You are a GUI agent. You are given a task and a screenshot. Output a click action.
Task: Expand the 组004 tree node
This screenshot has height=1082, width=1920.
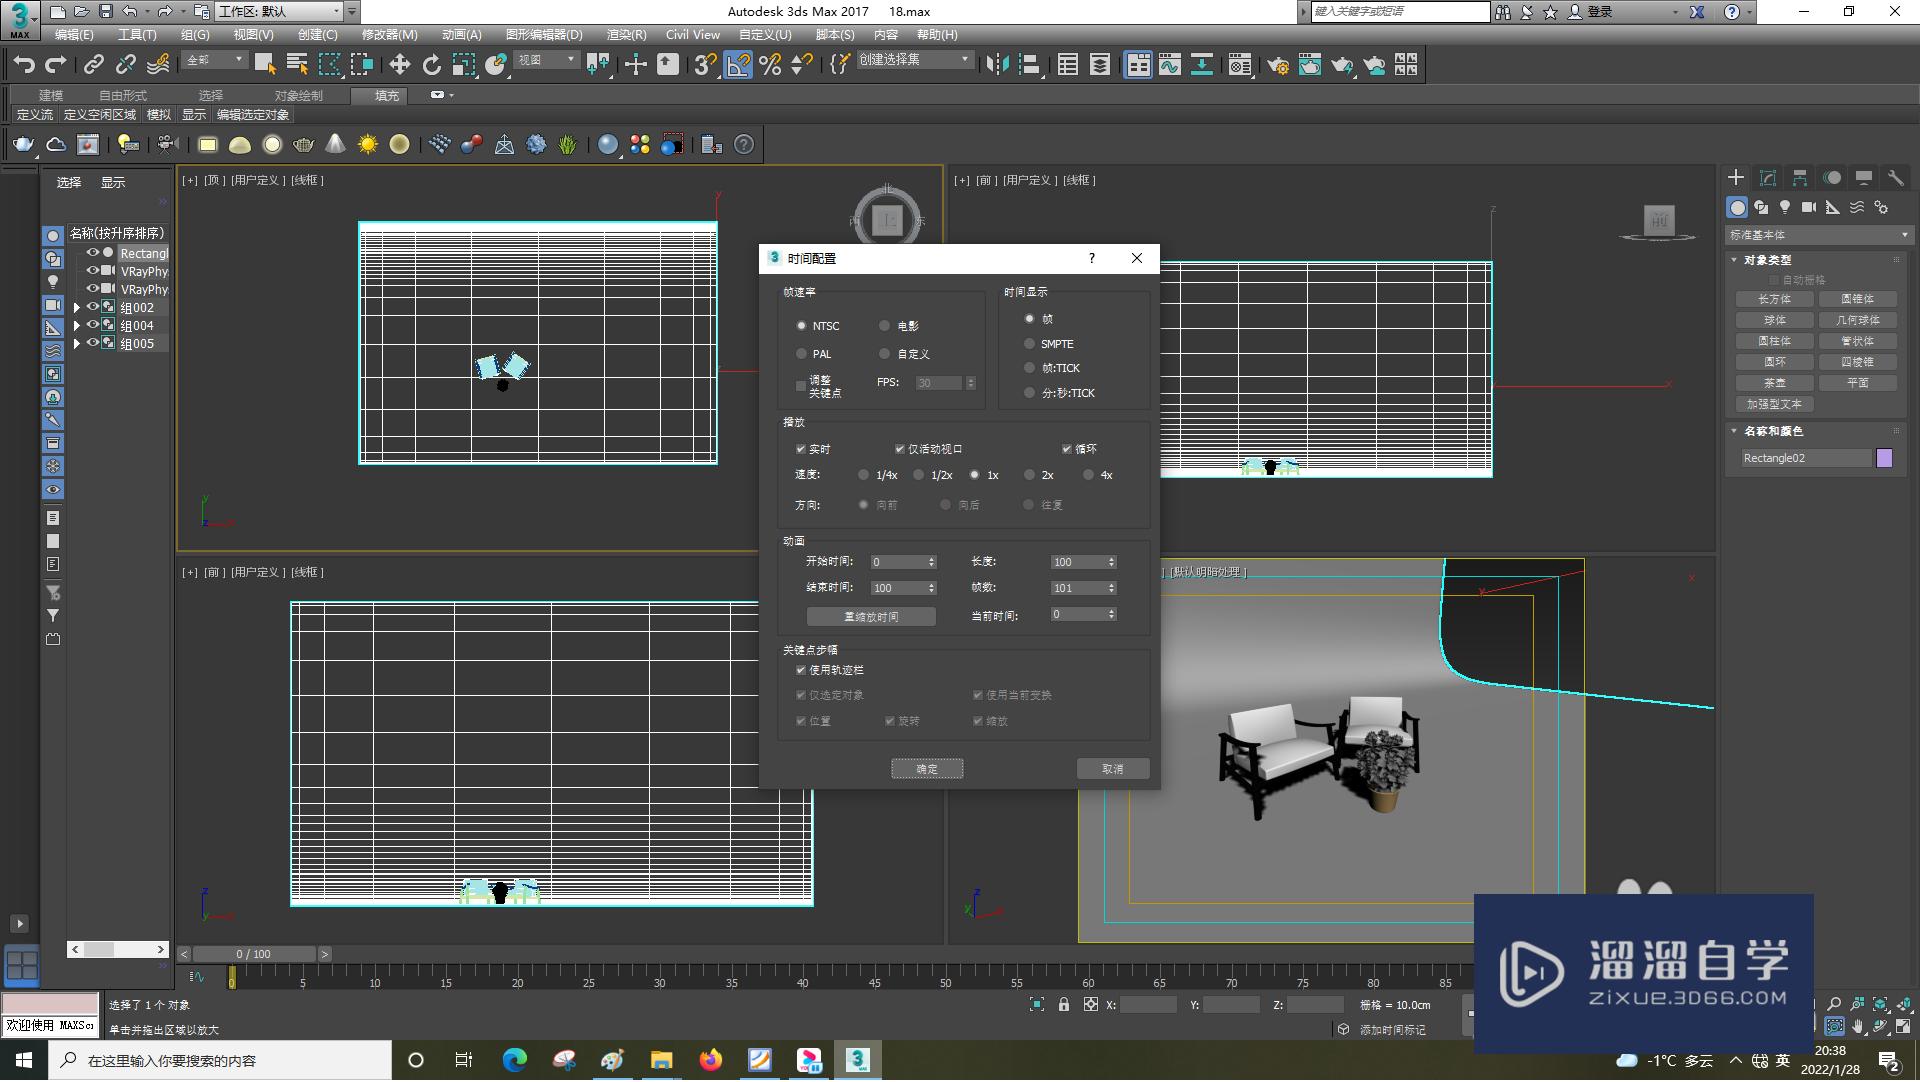(x=76, y=326)
